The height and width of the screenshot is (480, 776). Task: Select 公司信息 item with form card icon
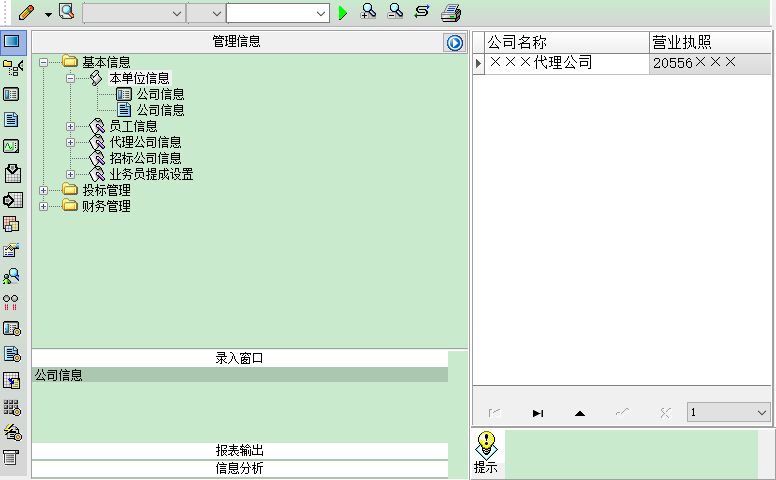click(160, 94)
